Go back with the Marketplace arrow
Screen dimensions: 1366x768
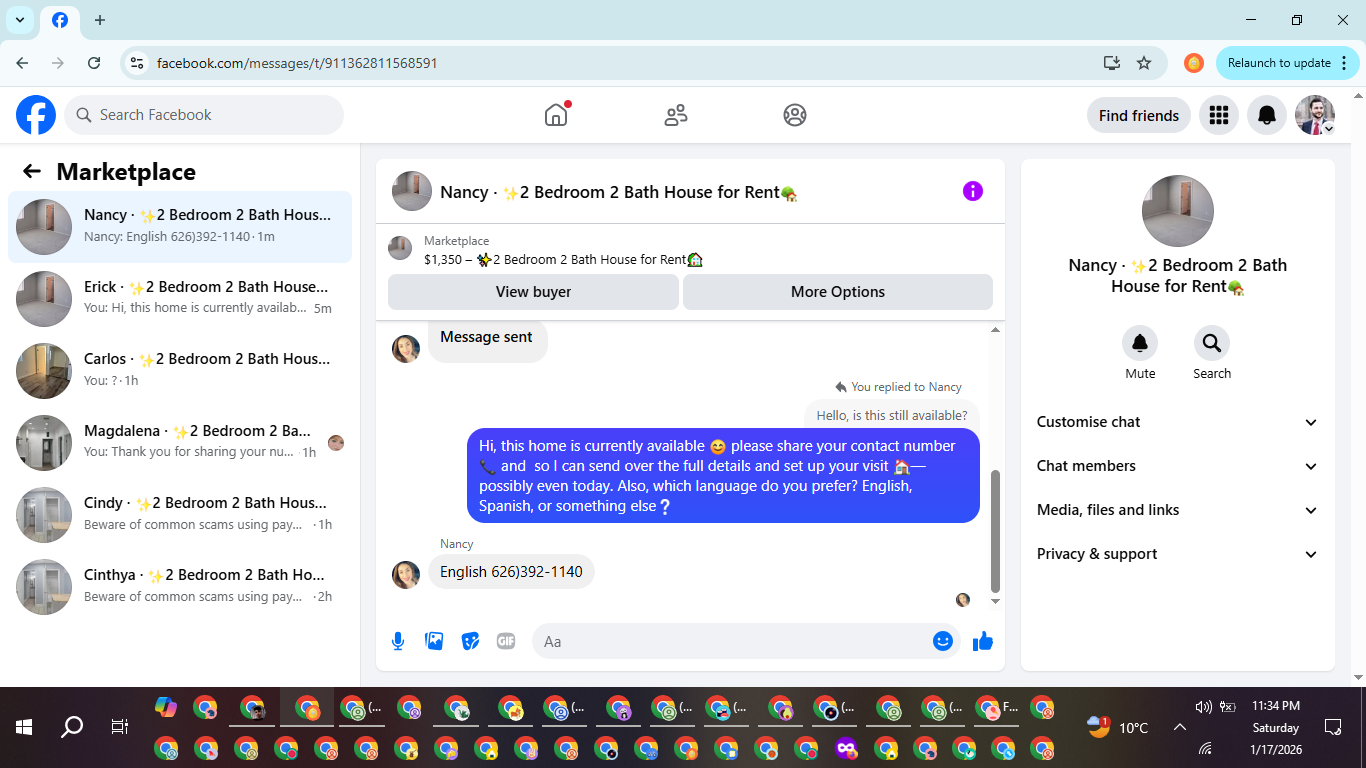(x=32, y=171)
